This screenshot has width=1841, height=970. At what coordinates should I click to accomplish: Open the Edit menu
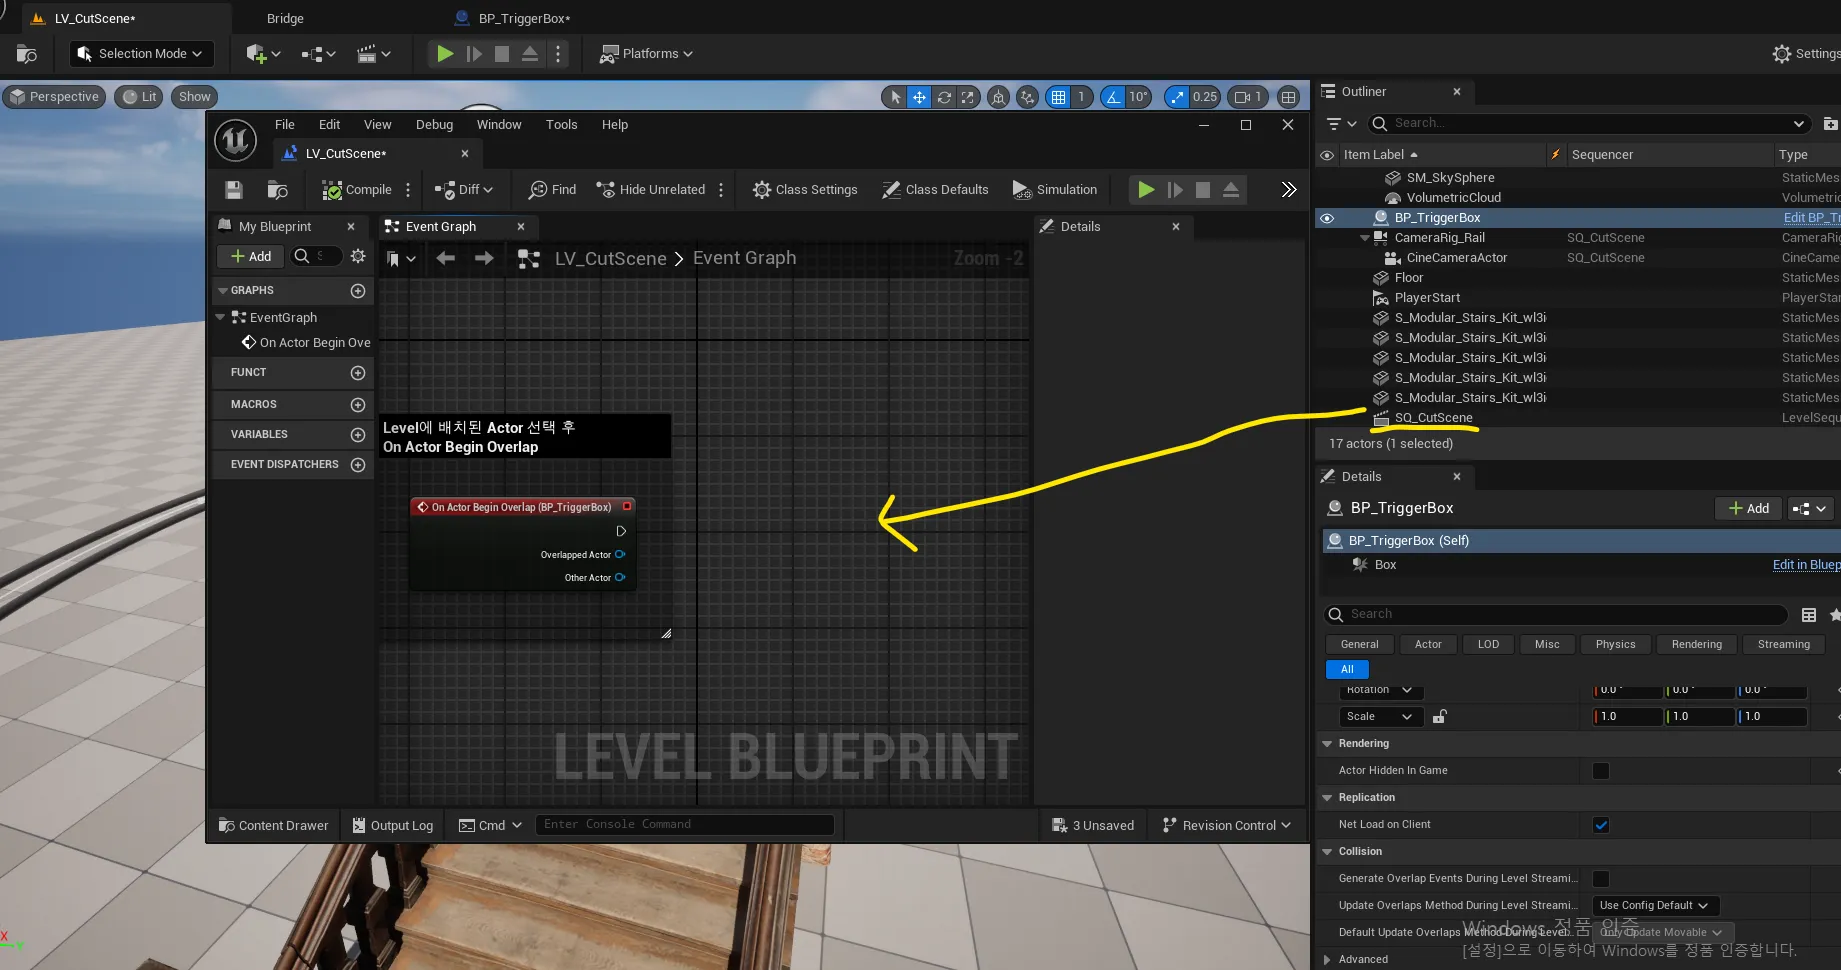[329, 125]
